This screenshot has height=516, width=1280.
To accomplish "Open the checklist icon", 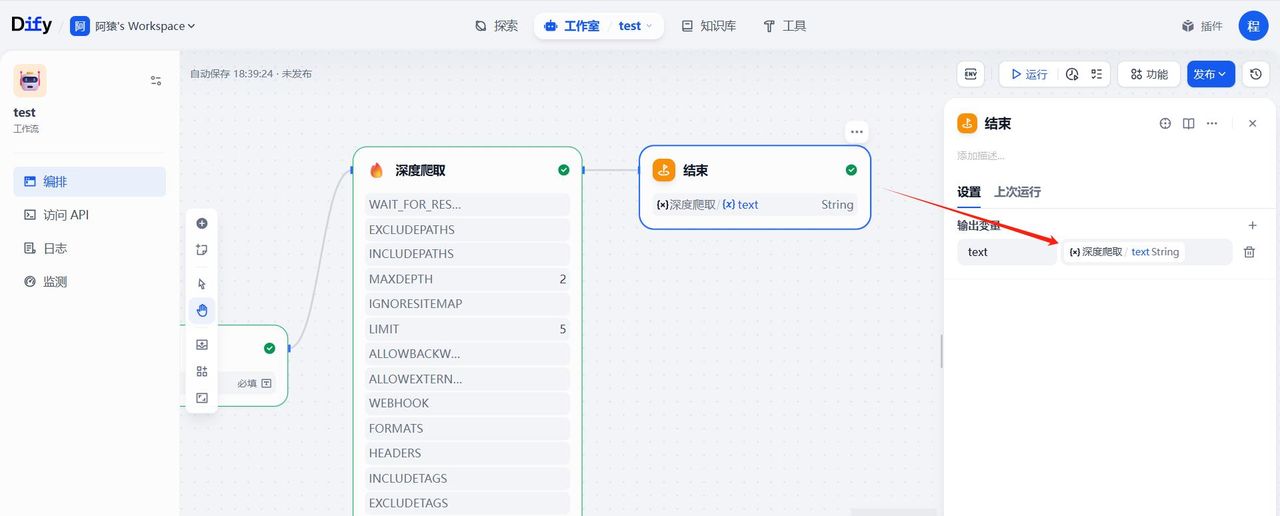I will coord(1097,74).
